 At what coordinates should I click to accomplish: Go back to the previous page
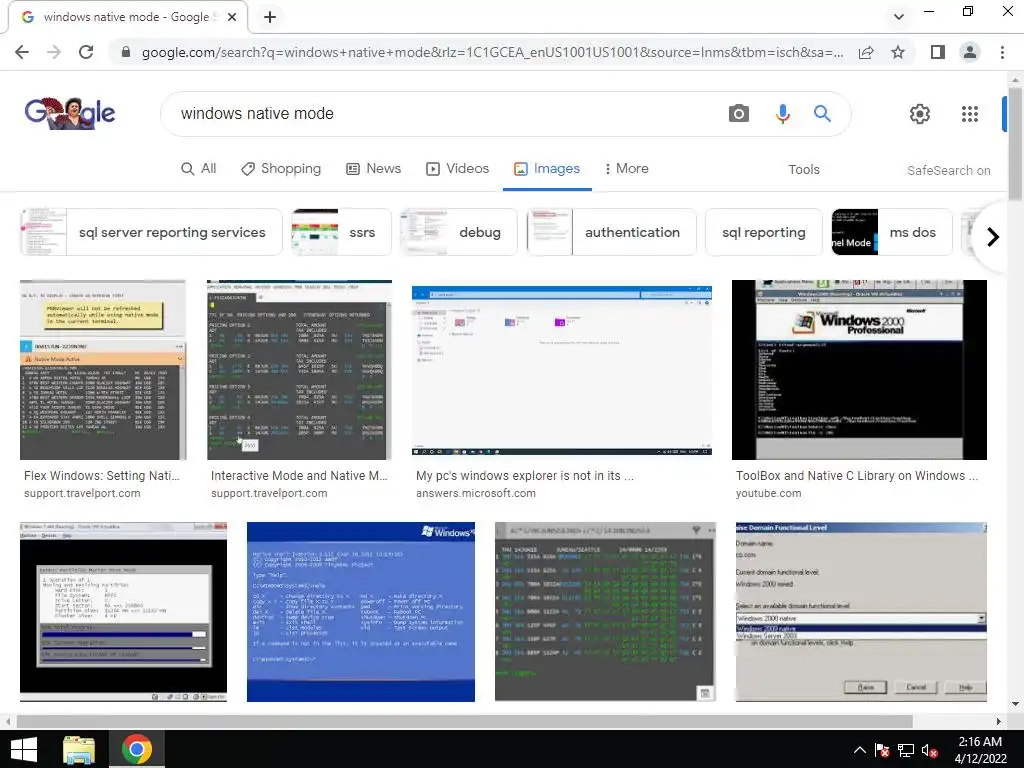22,52
